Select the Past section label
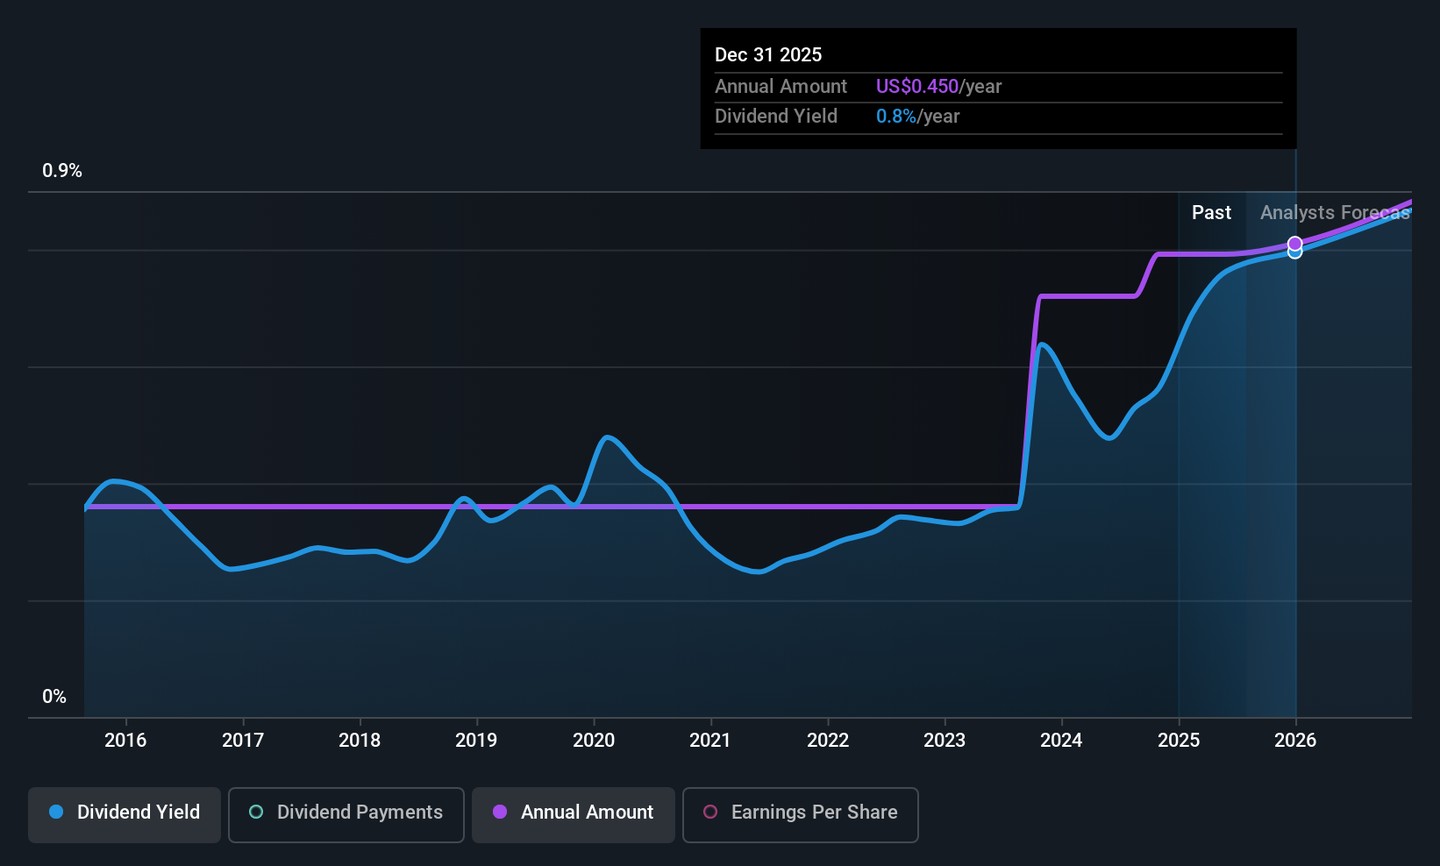 point(1211,212)
